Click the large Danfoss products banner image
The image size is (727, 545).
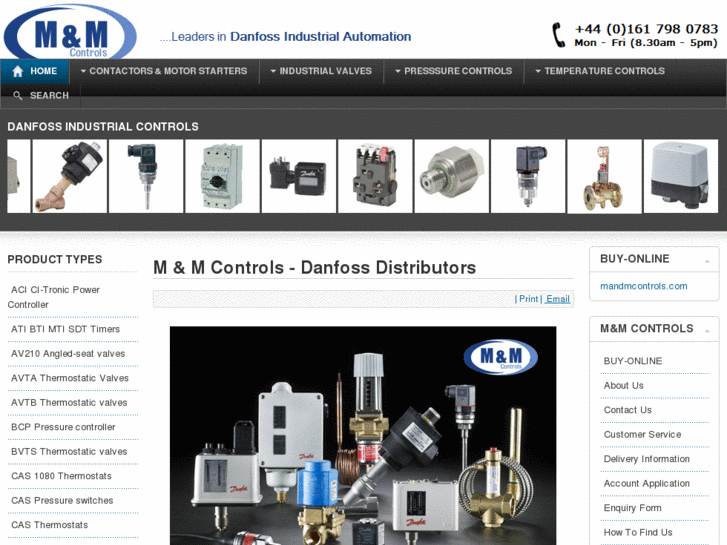[363, 436]
